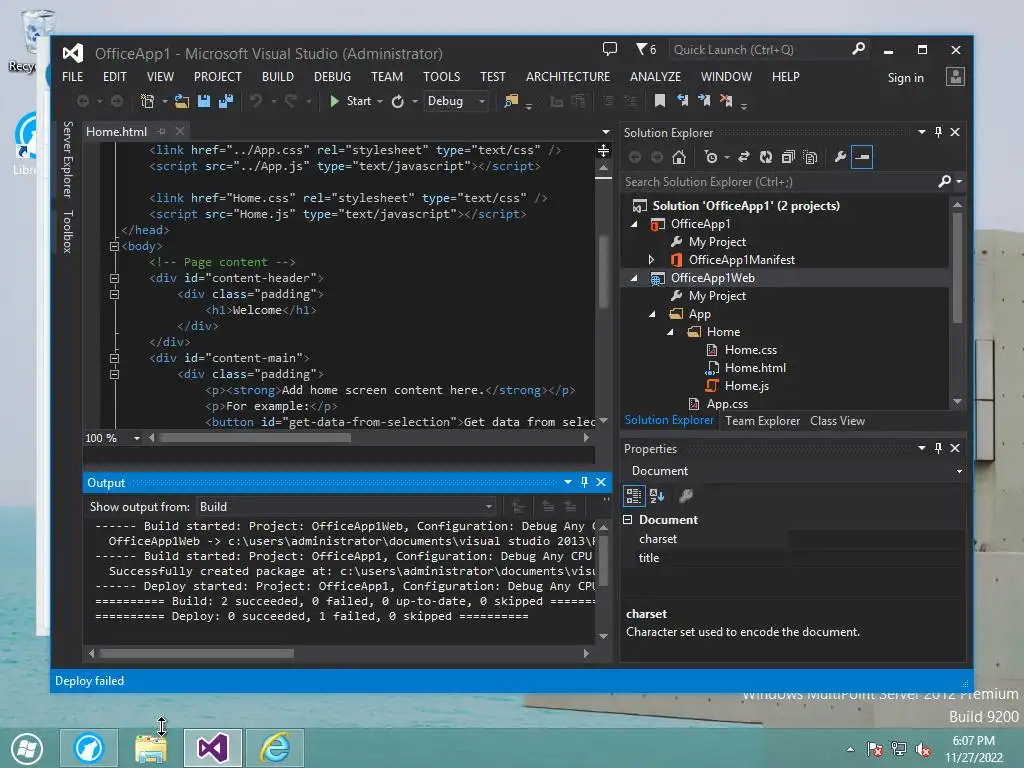Click Sync with Active Document arrows icon
This screenshot has height=768, width=1024.
tap(743, 157)
